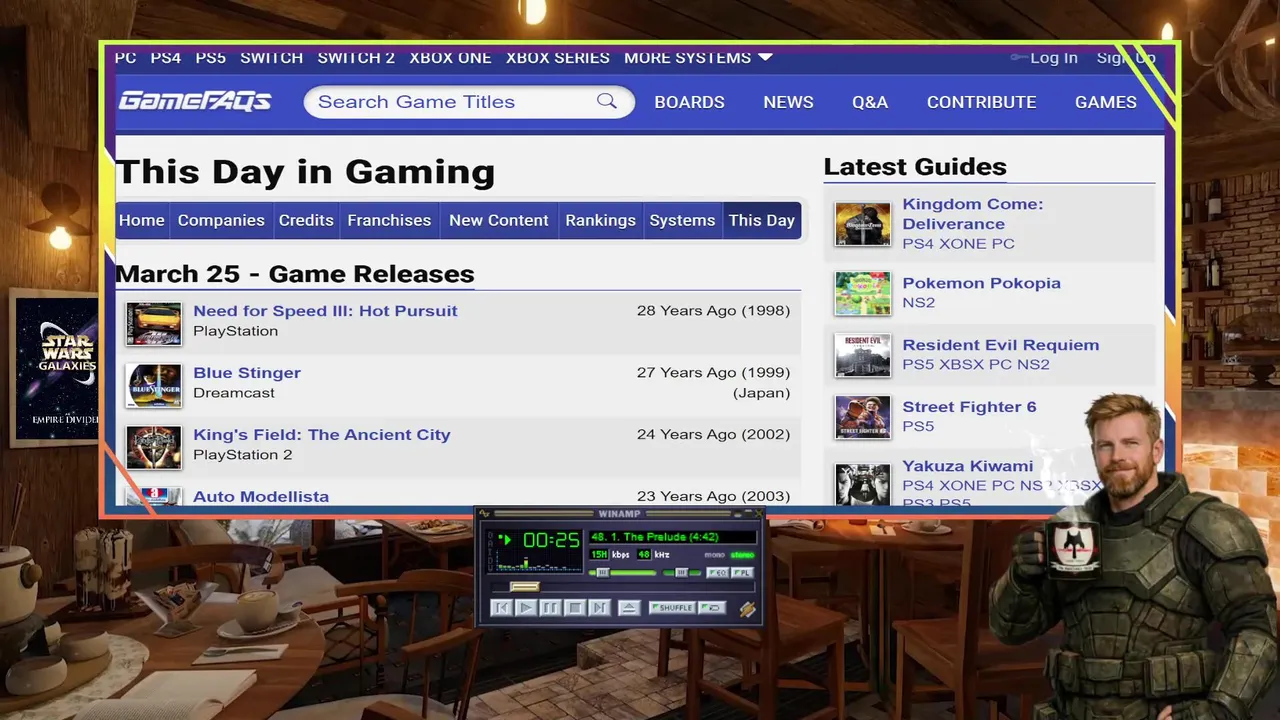The width and height of the screenshot is (1280, 720).
Task: Open the Q&A menu
Action: 870,102
